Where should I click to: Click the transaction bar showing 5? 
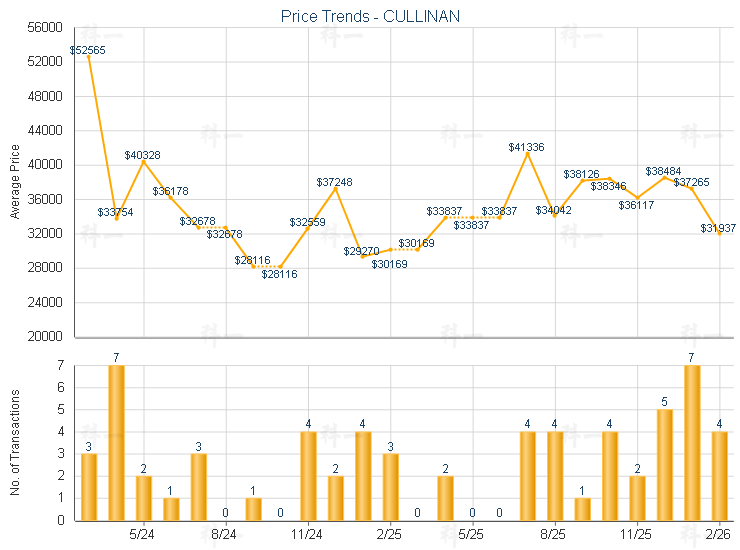[665, 465]
